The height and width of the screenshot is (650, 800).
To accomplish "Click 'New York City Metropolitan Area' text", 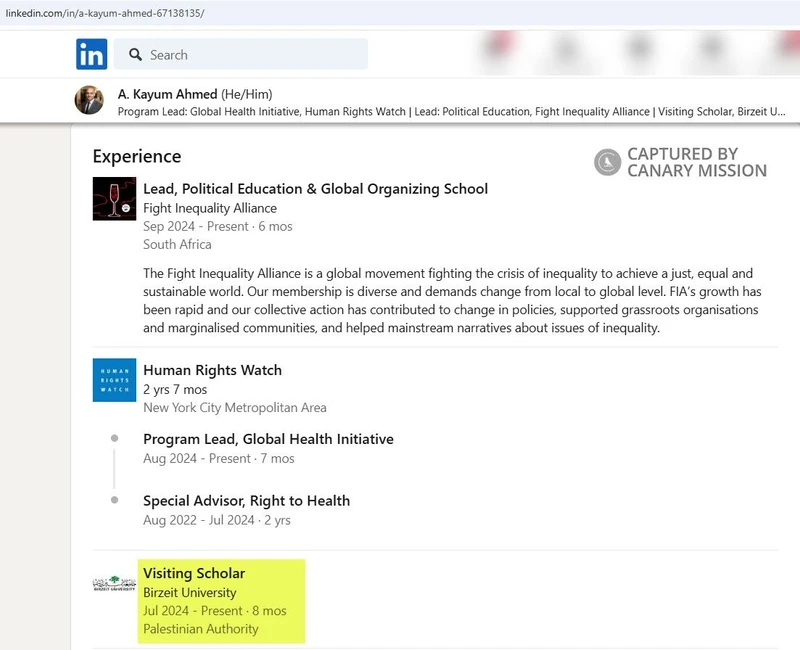I will 235,408.
